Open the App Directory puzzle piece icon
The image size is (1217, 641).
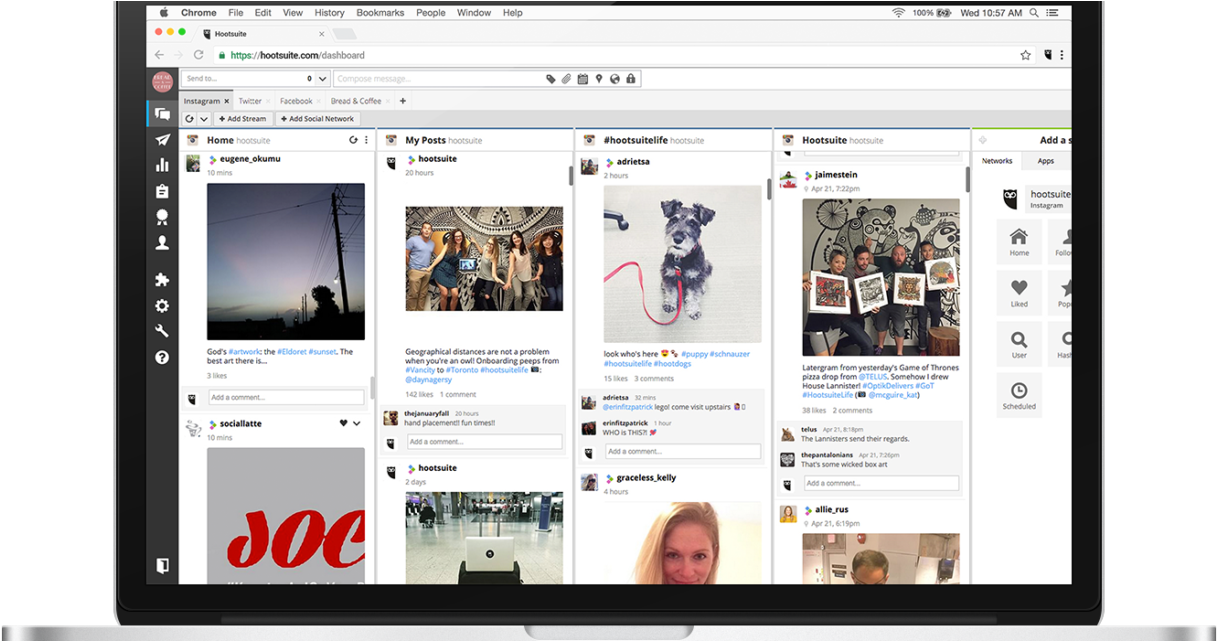162,281
